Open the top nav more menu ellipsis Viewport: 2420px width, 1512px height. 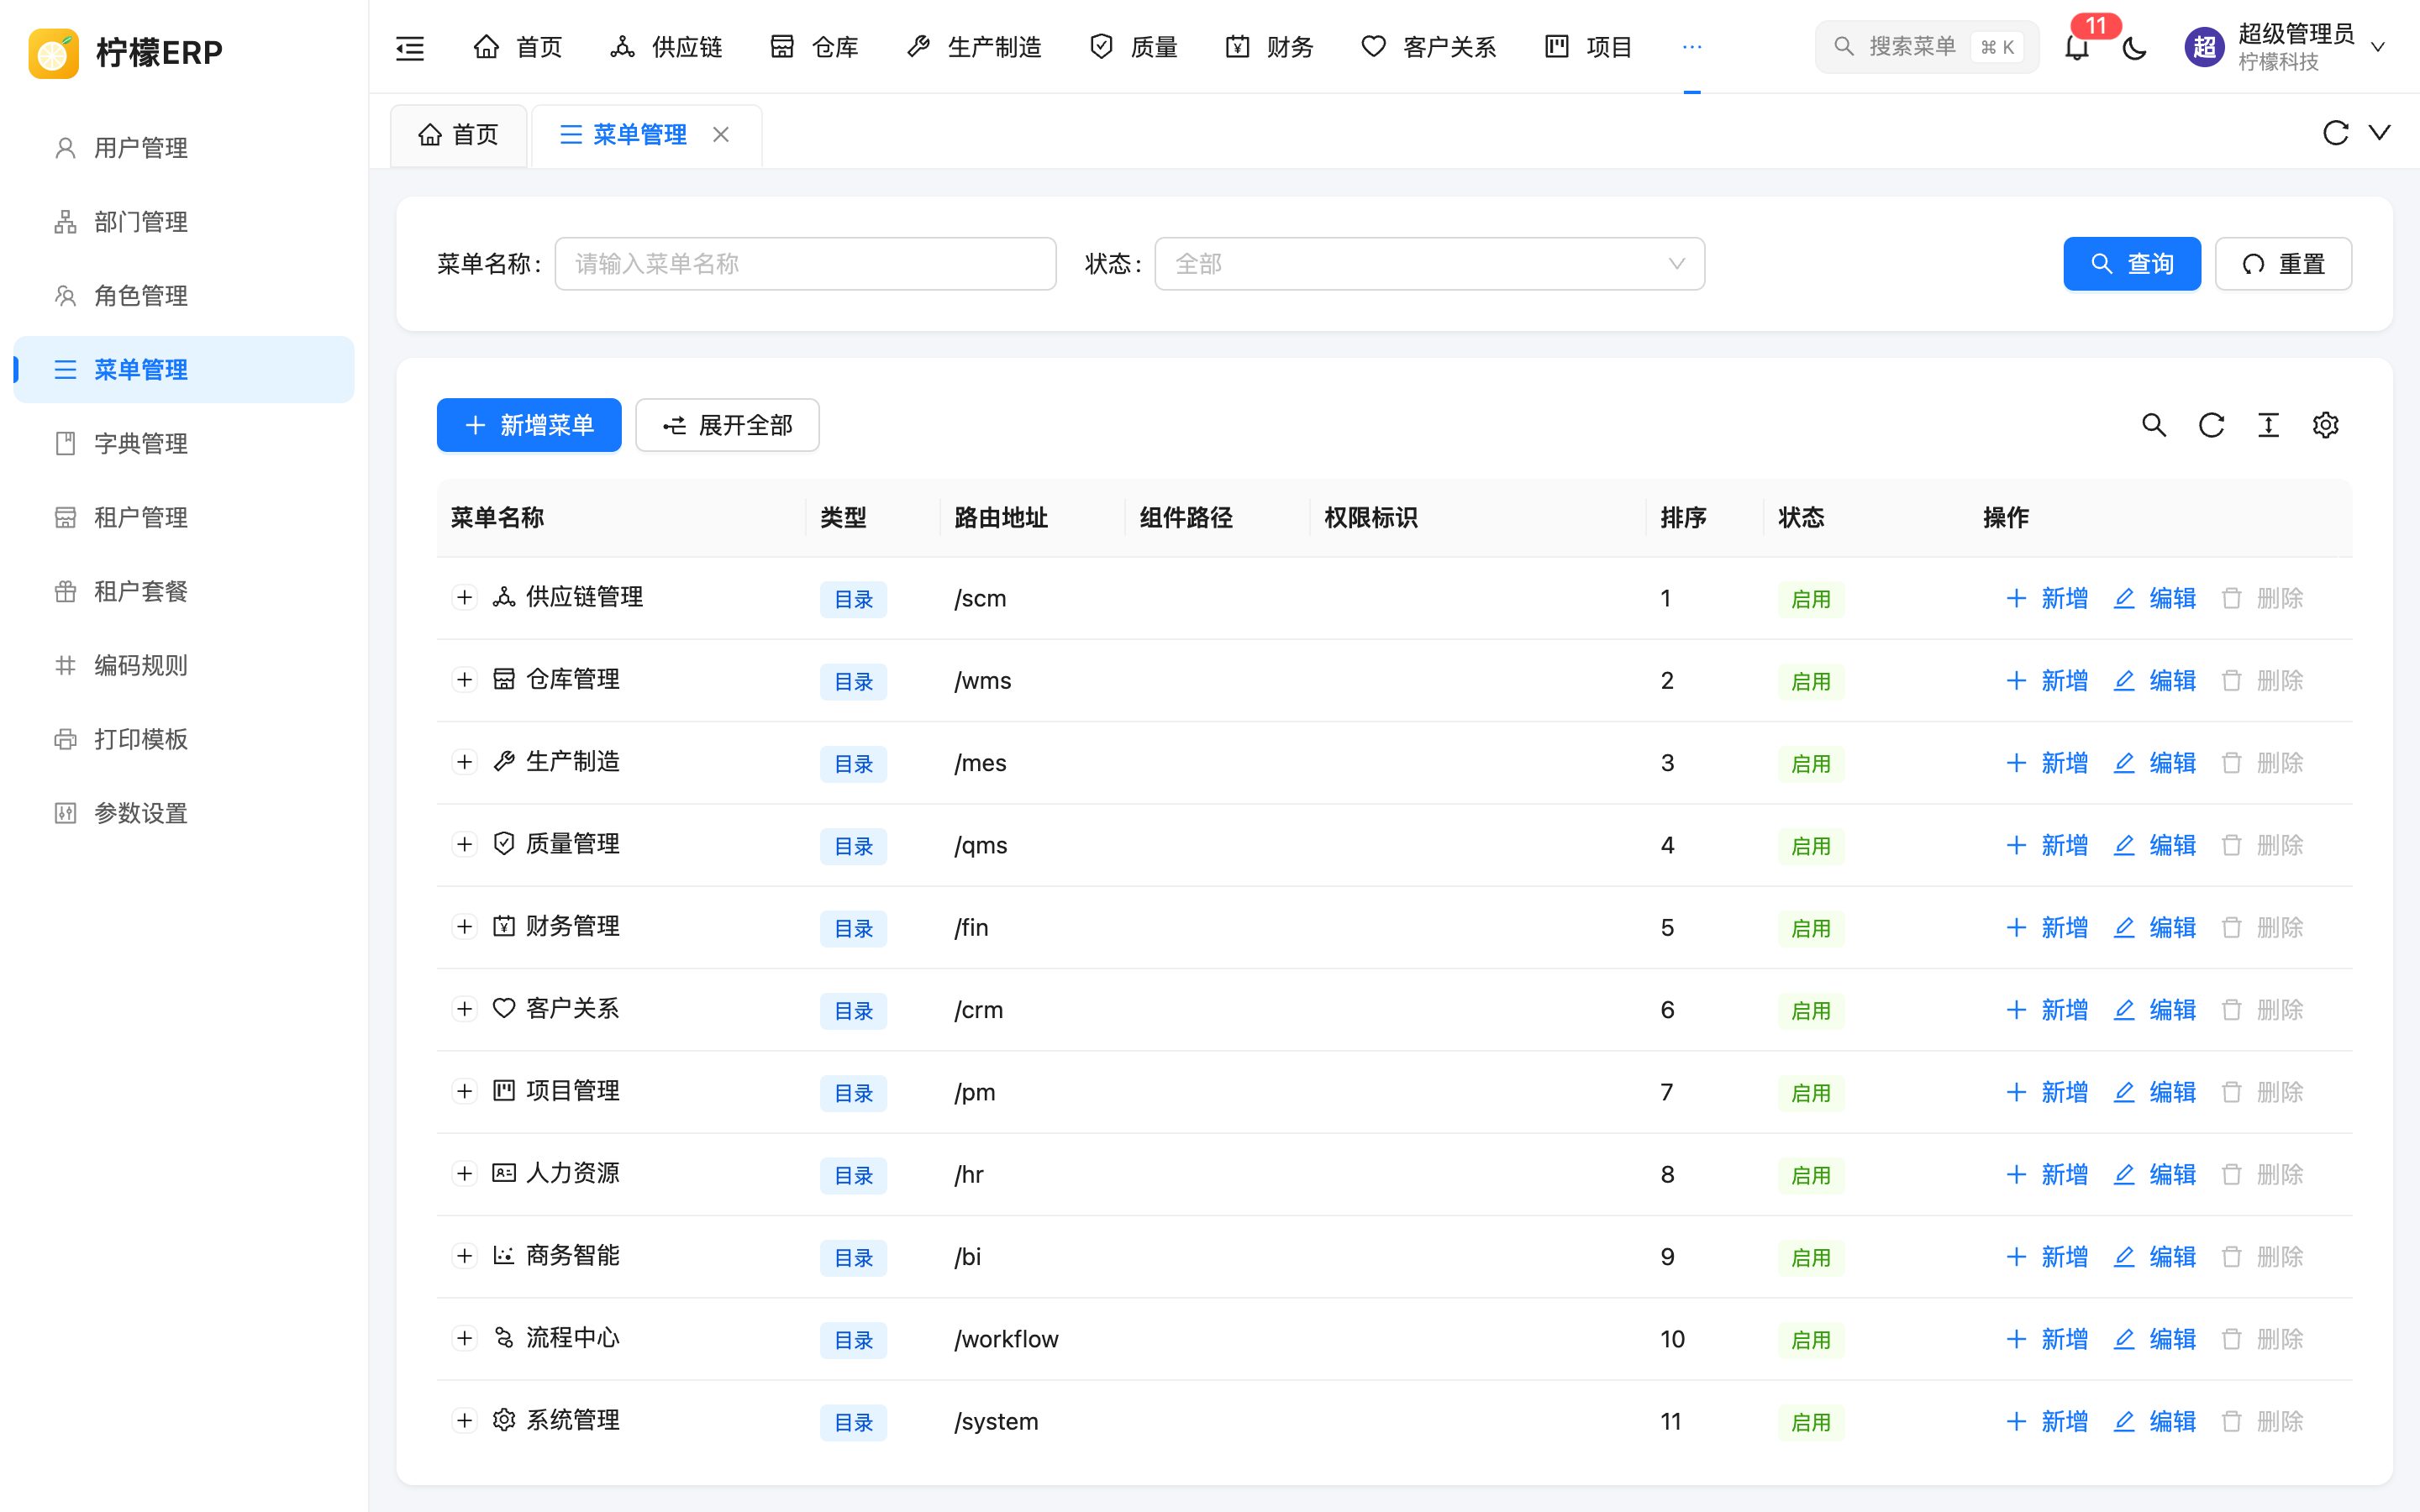point(1691,47)
